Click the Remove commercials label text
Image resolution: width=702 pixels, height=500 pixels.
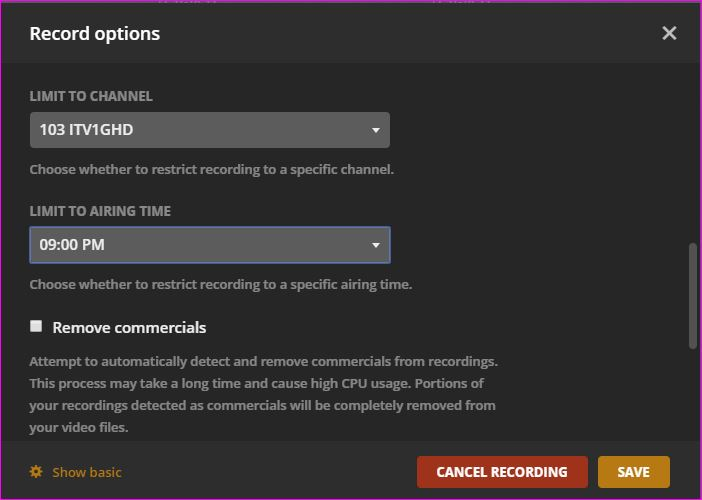coord(129,327)
